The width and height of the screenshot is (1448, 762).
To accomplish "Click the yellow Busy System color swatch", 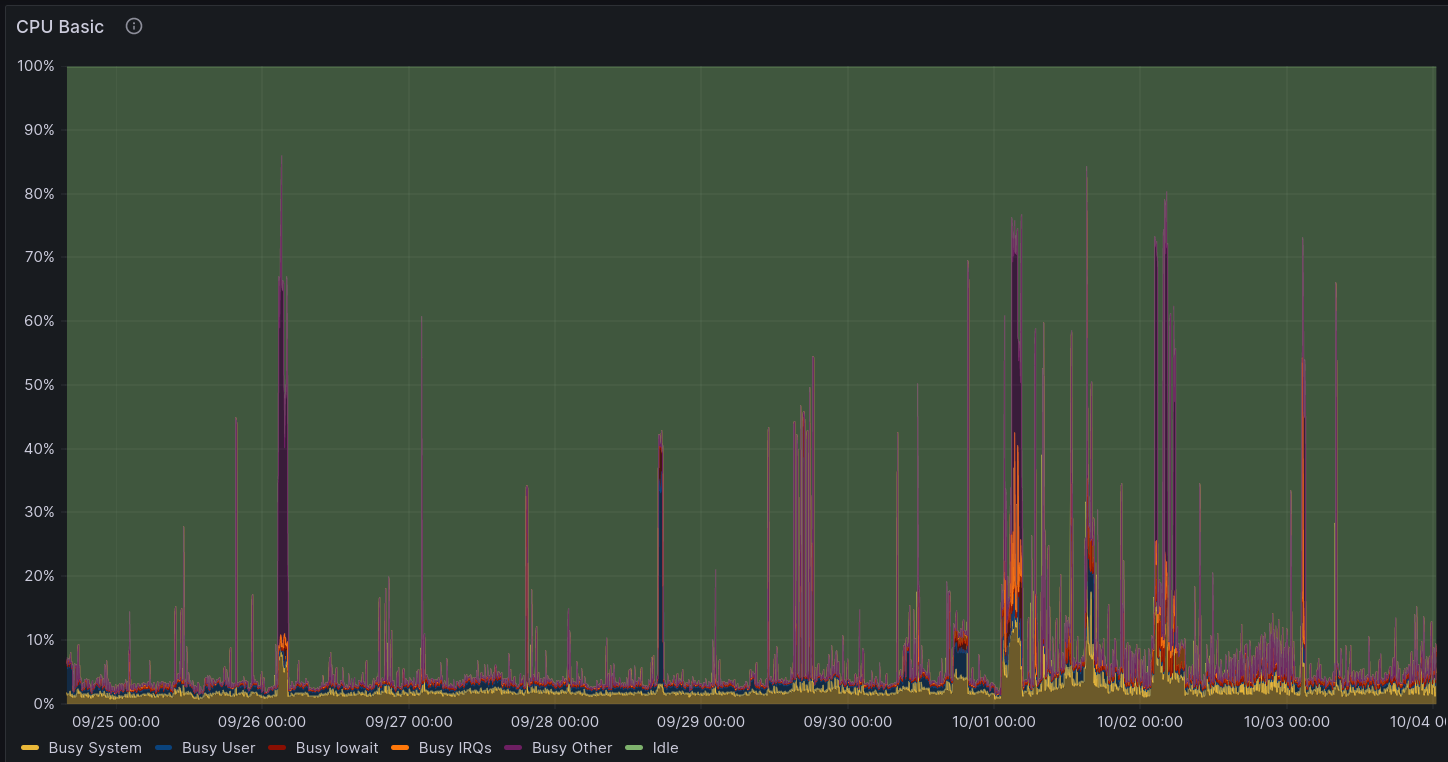I will coord(30,748).
